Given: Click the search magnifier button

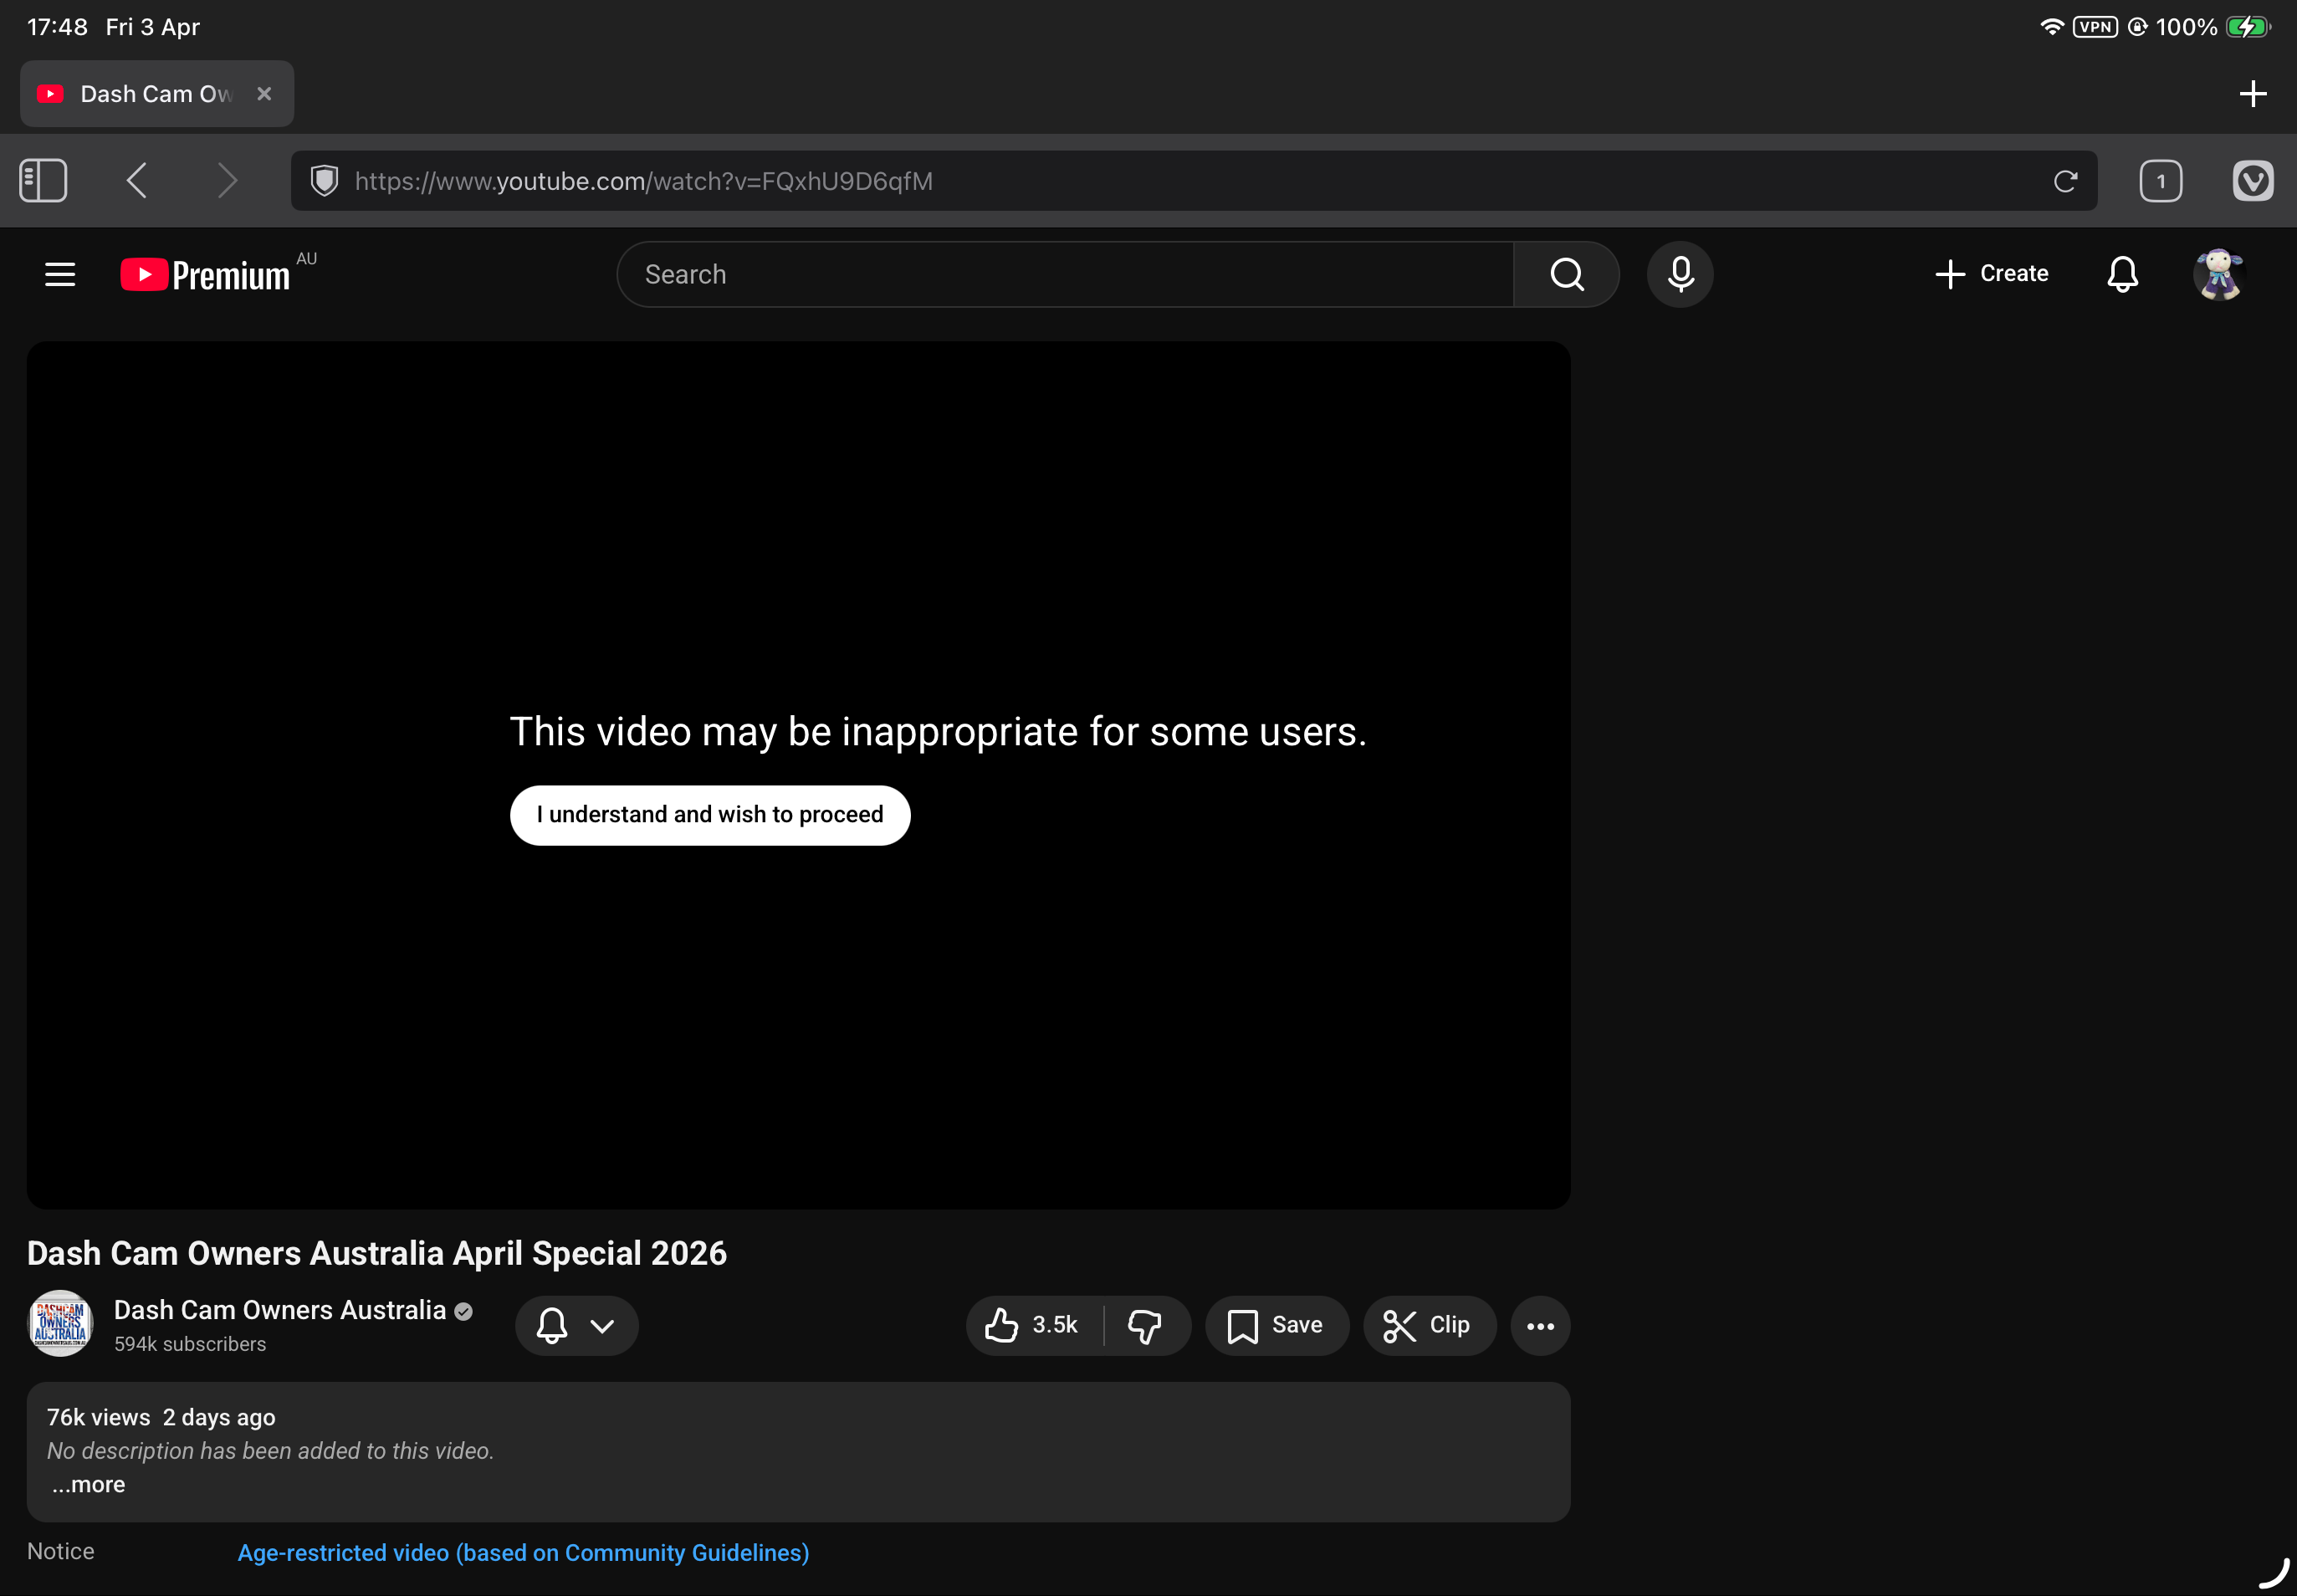Looking at the screenshot, I should click(1566, 274).
